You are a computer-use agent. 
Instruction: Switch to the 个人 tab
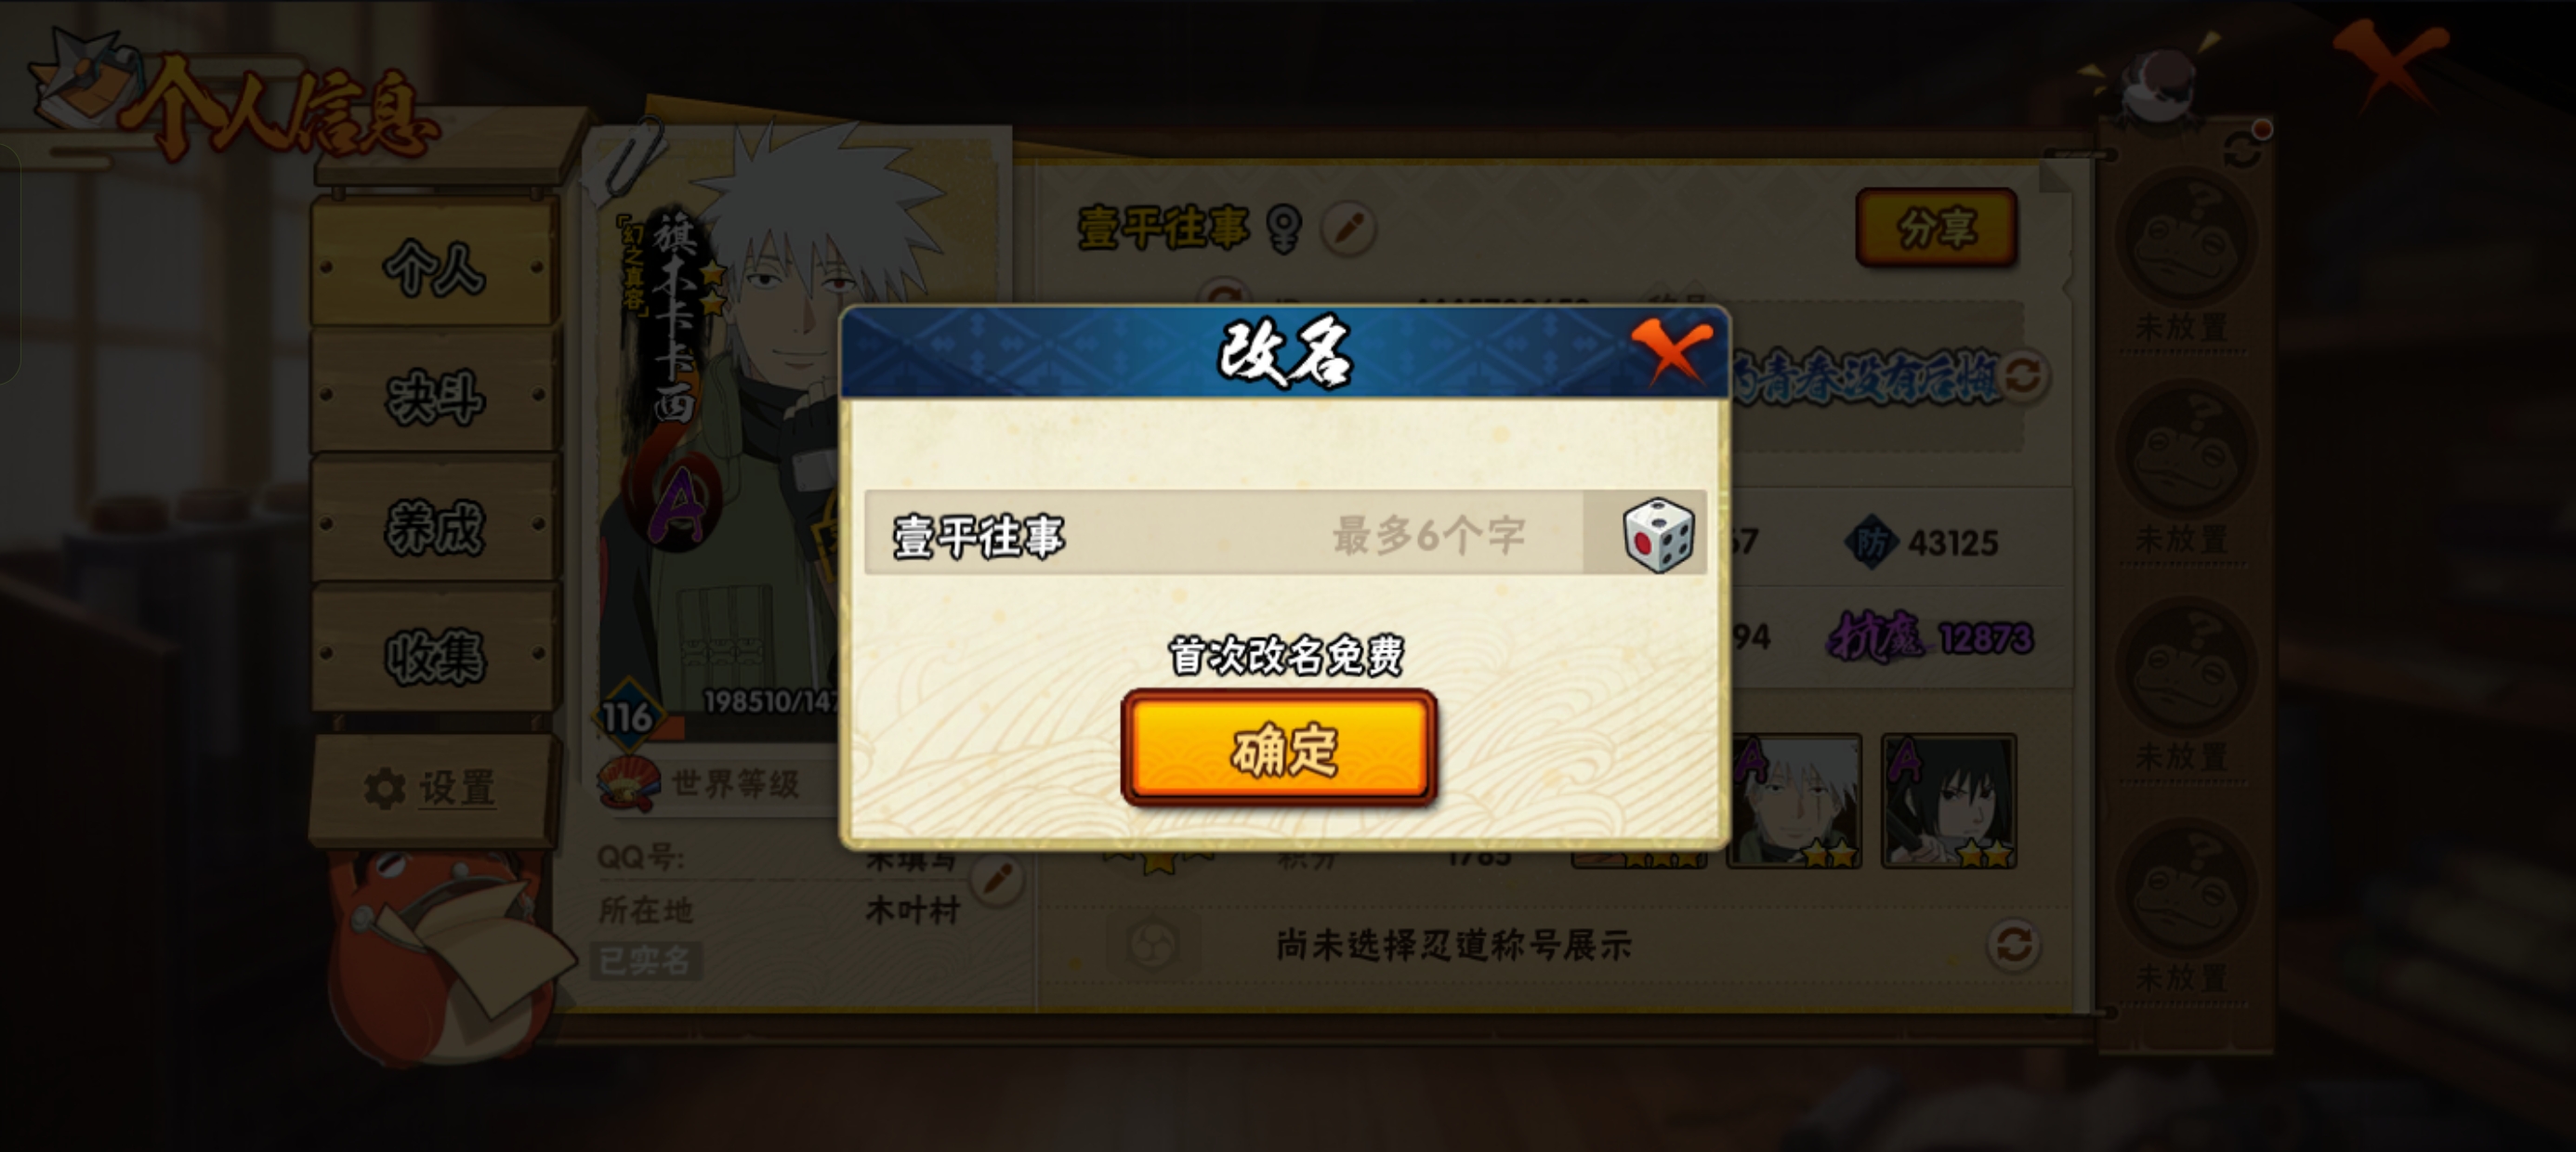(434, 266)
